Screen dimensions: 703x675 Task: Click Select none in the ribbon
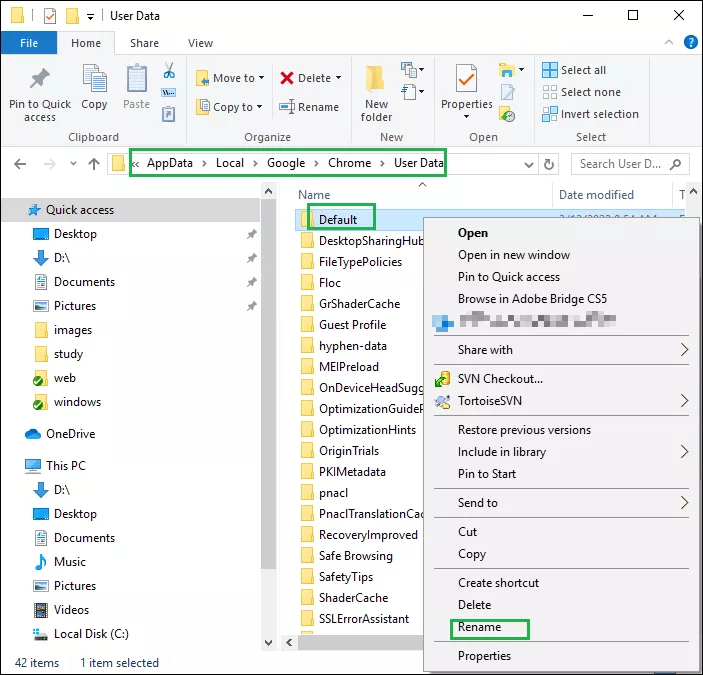click(x=581, y=92)
